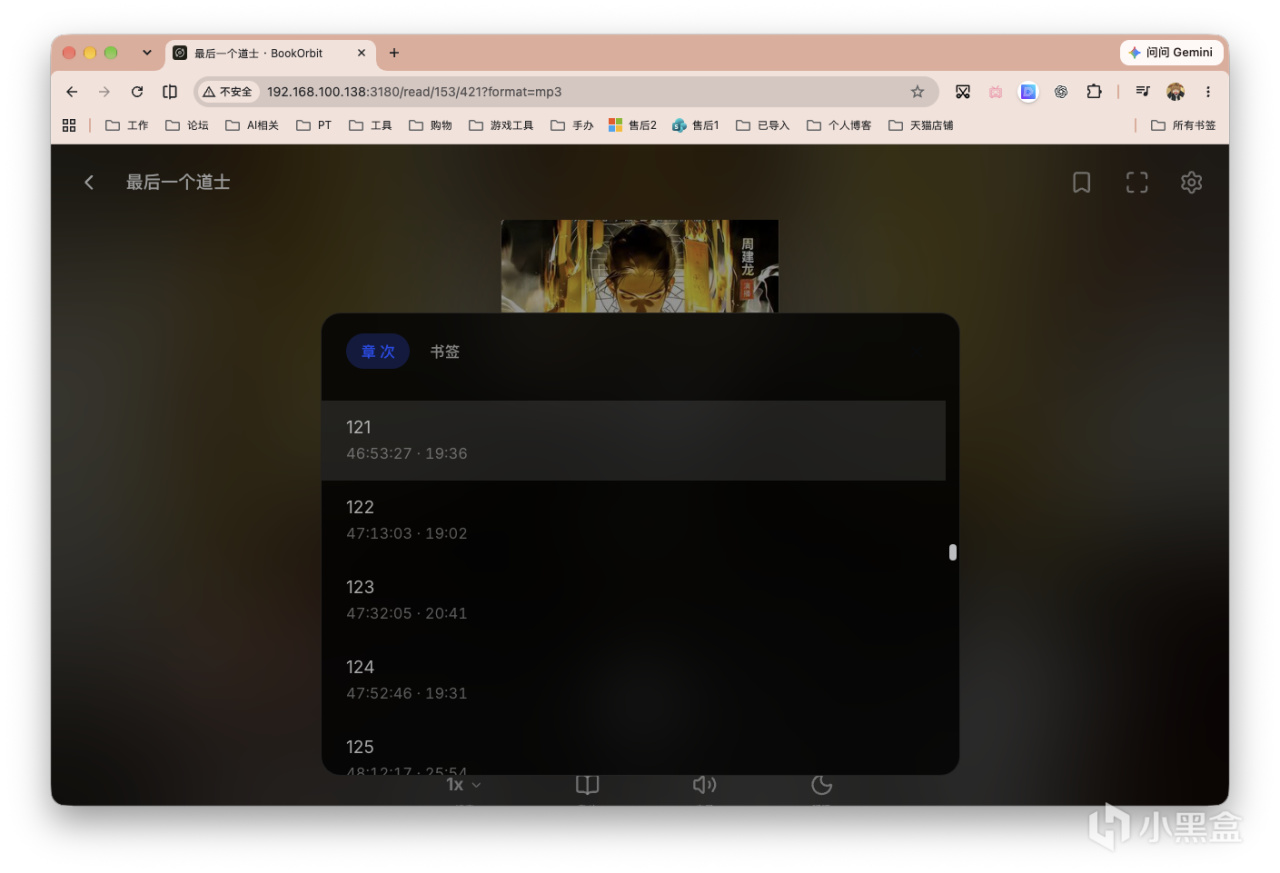This screenshot has height=873, width=1280.
Task: Click the 不安全 site security chip
Action: click(x=229, y=91)
